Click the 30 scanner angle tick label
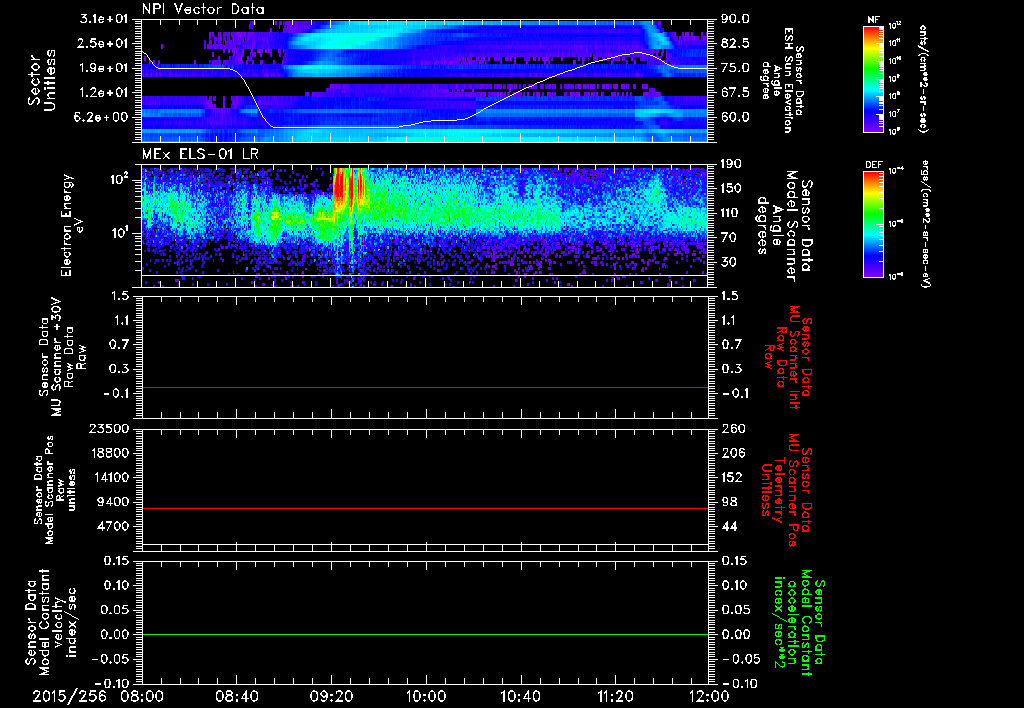The width and height of the screenshot is (1024, 708). pyautogui.click(x=728, y=262)
